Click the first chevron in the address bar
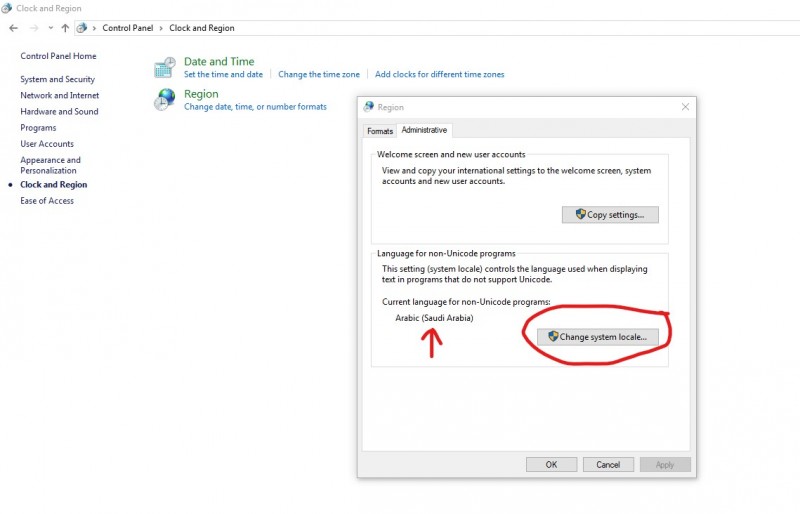The height and width of the screenshot is (514, 800). pyautogui.click(x=94, y=28)
